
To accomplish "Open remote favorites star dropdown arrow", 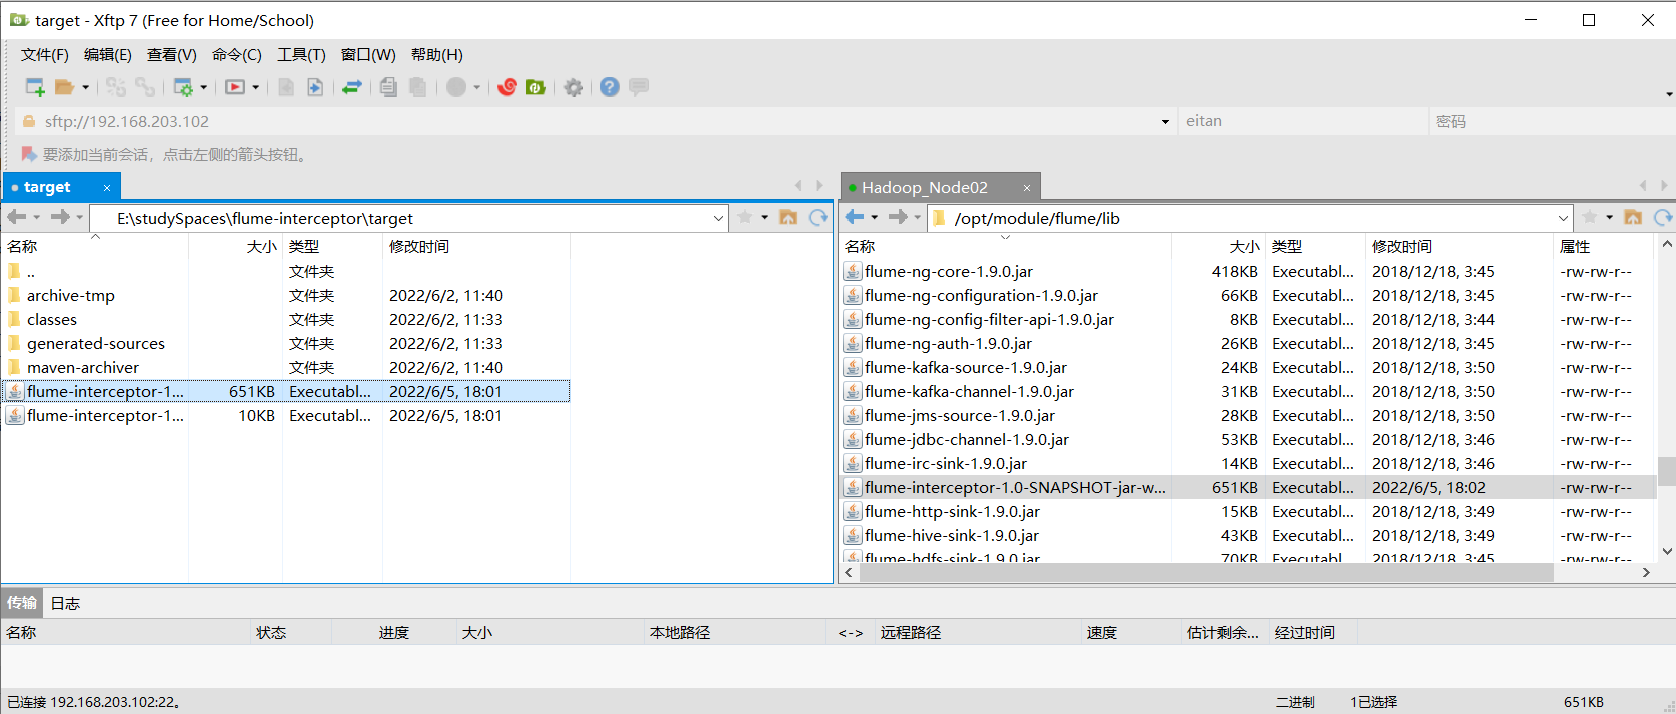I will coord(1609,217).
